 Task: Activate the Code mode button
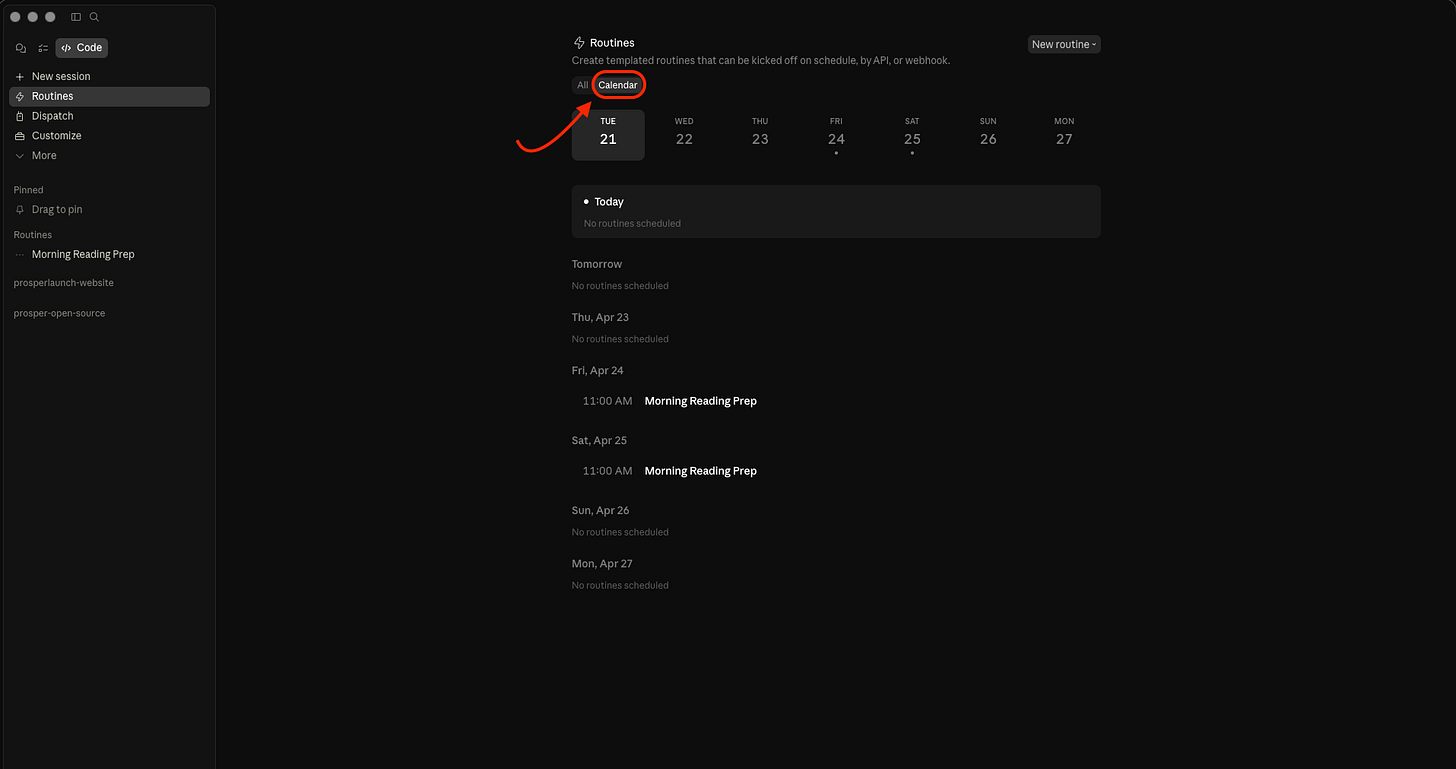82,48
